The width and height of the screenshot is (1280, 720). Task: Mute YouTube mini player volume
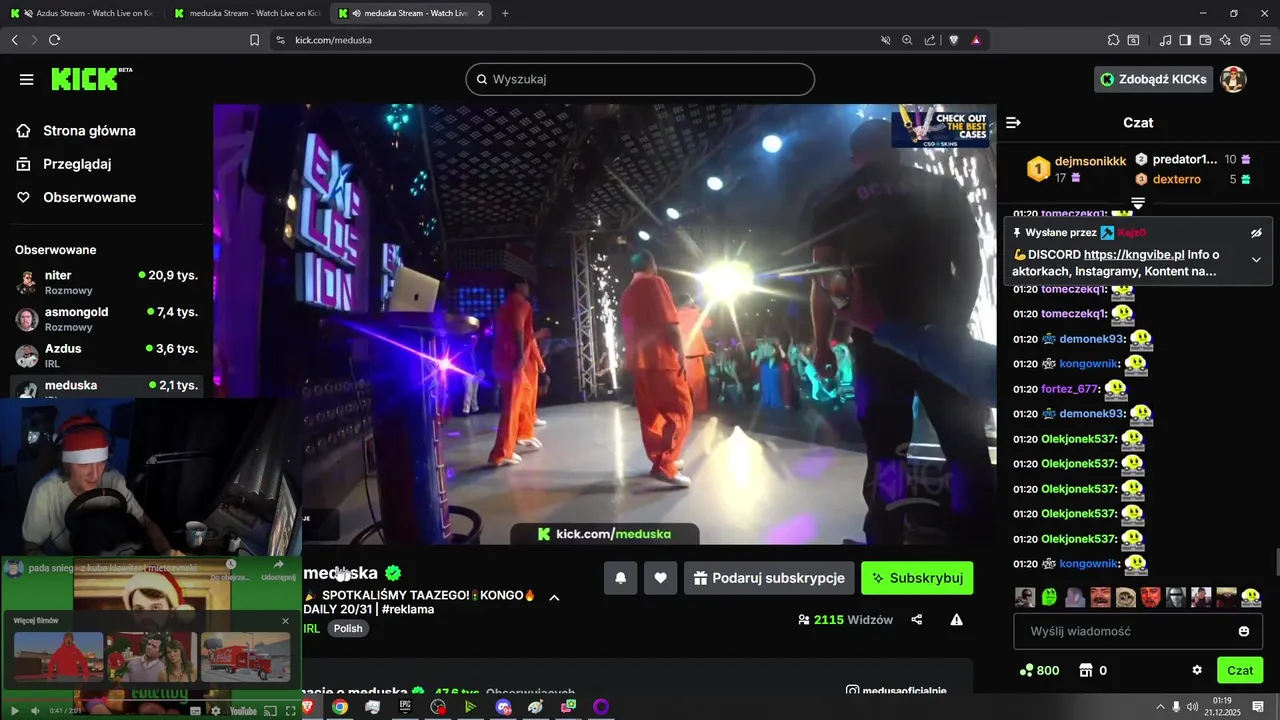coord(35,711)
